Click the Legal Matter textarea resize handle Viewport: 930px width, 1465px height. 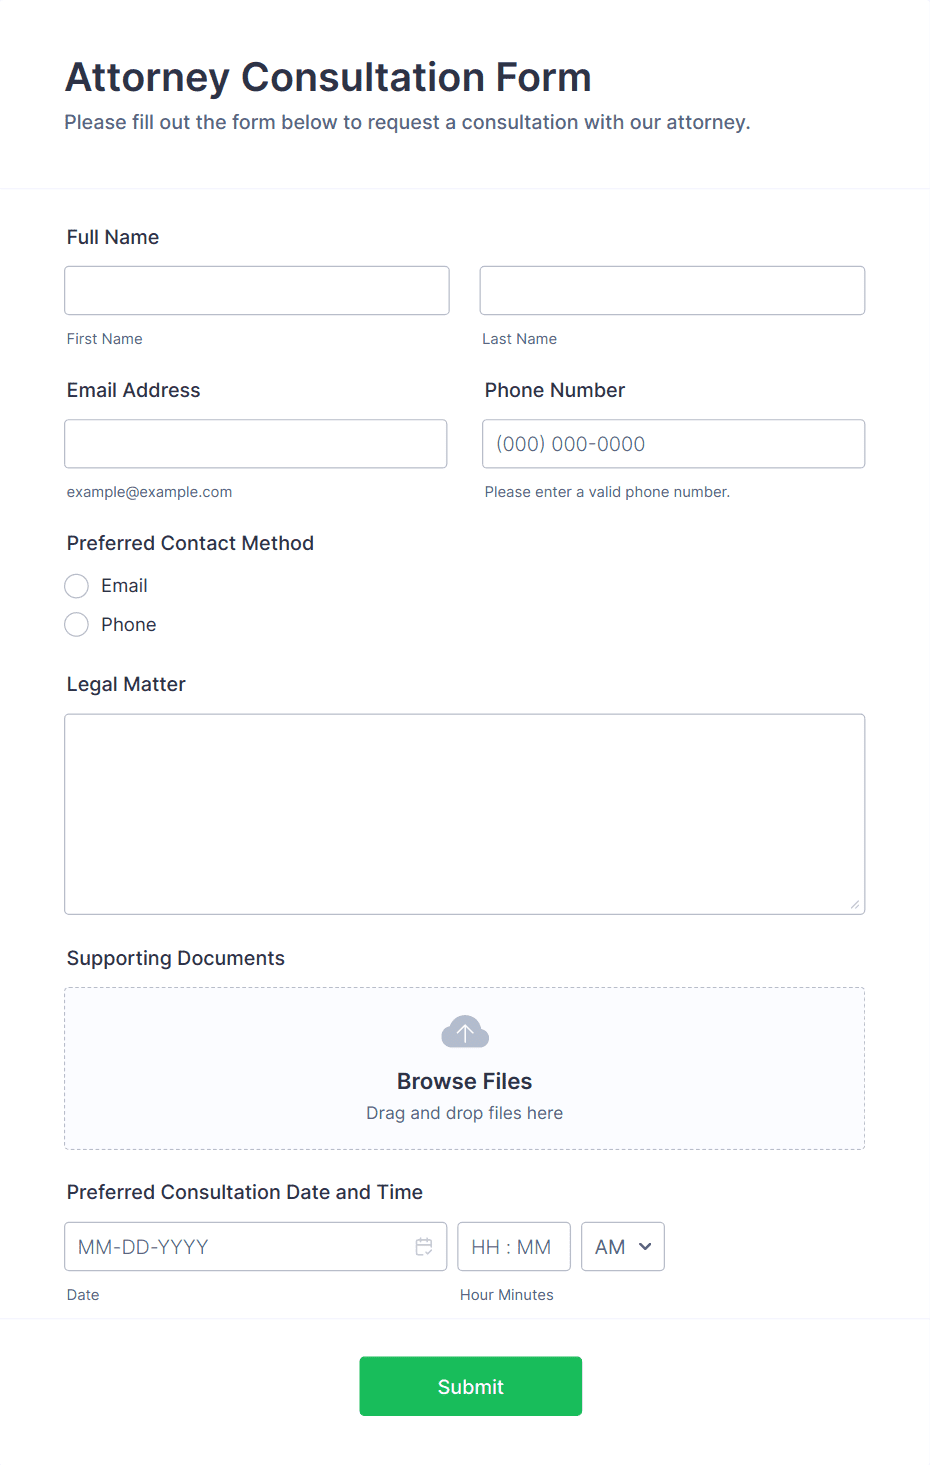(x=855, y=904)
